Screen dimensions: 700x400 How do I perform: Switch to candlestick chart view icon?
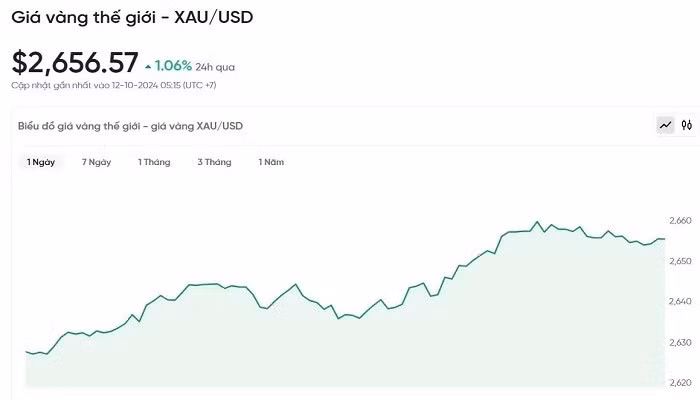tap(687, 126)
